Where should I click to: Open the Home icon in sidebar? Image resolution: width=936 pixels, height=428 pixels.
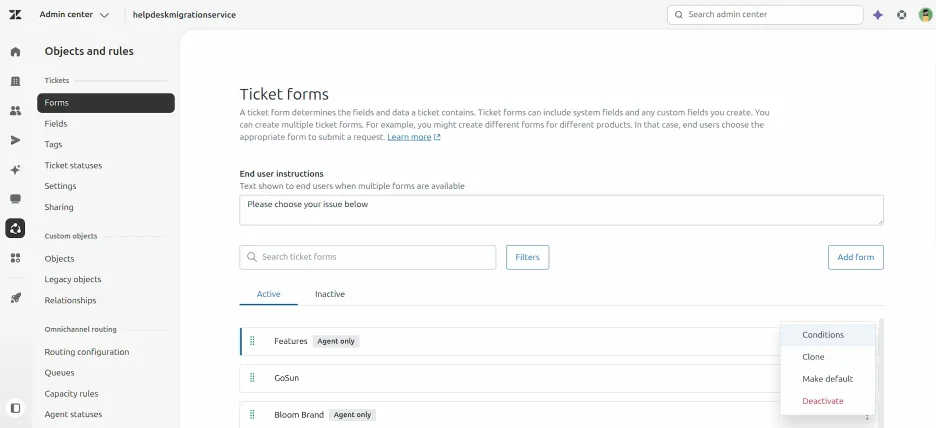point(16,52)
